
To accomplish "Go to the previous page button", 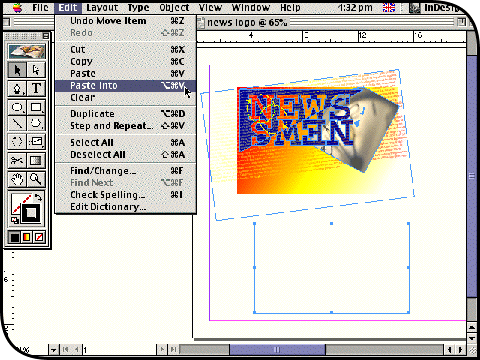I will (77, 350).
